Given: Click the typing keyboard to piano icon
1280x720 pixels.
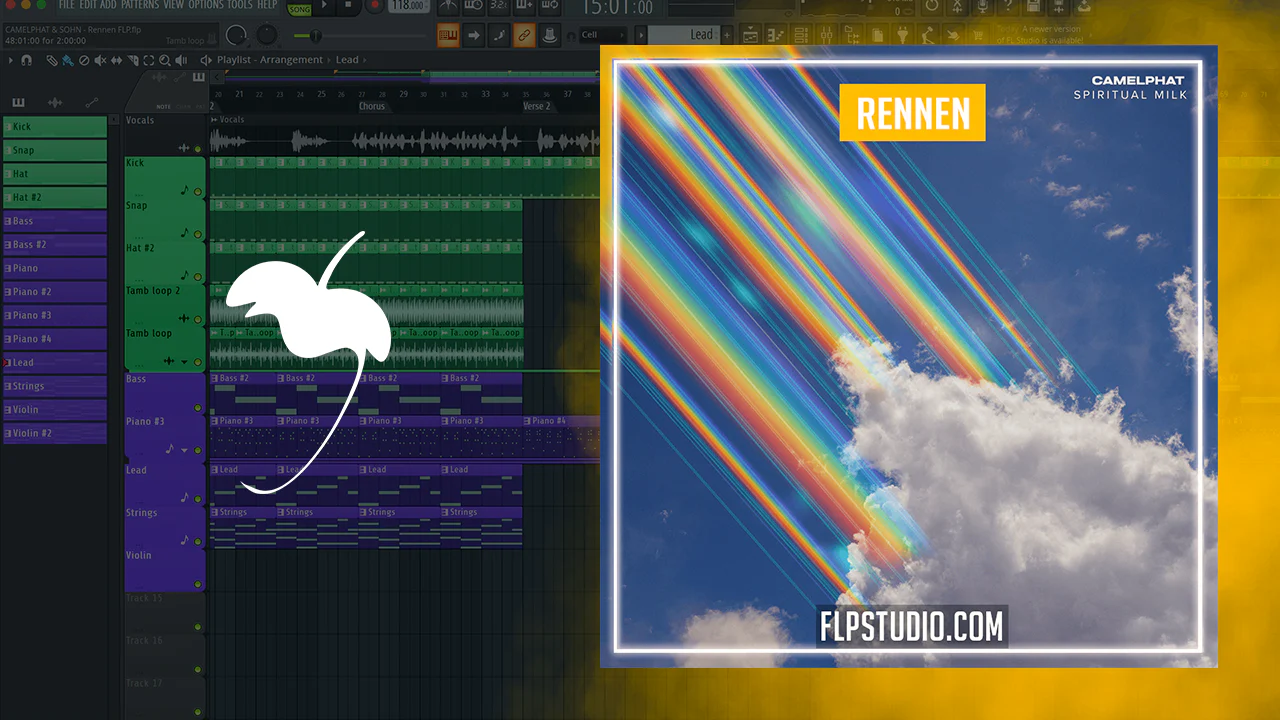Looking at the screenshot, I should point(449,36).
